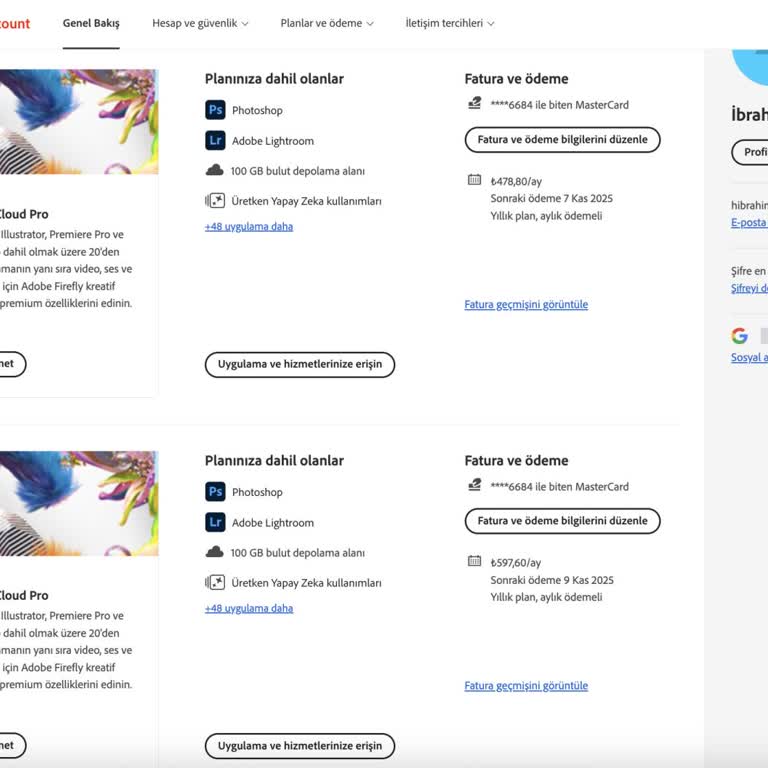The width and height of the screenshot is (768, 768).
Task: Click '100 GB bulut depolama alanı' in first plan
Action: click(x=298, y=171)
